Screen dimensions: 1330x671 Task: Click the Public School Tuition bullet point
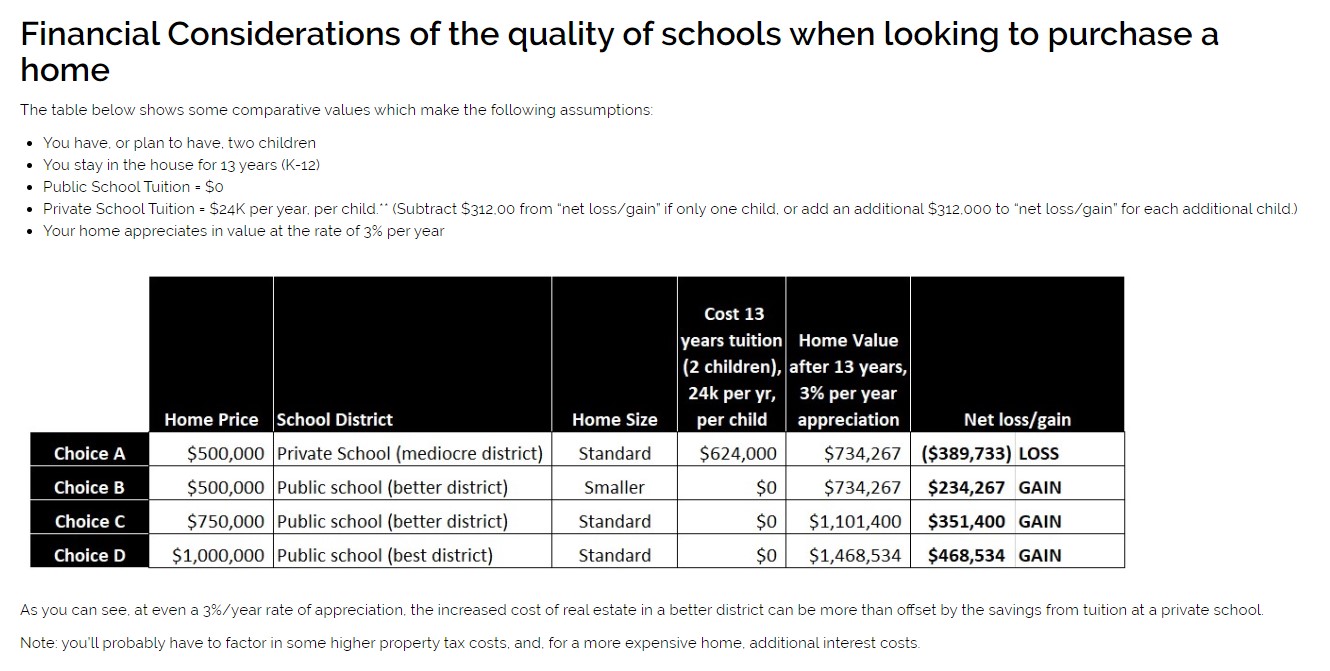click(x=133, y=187)
